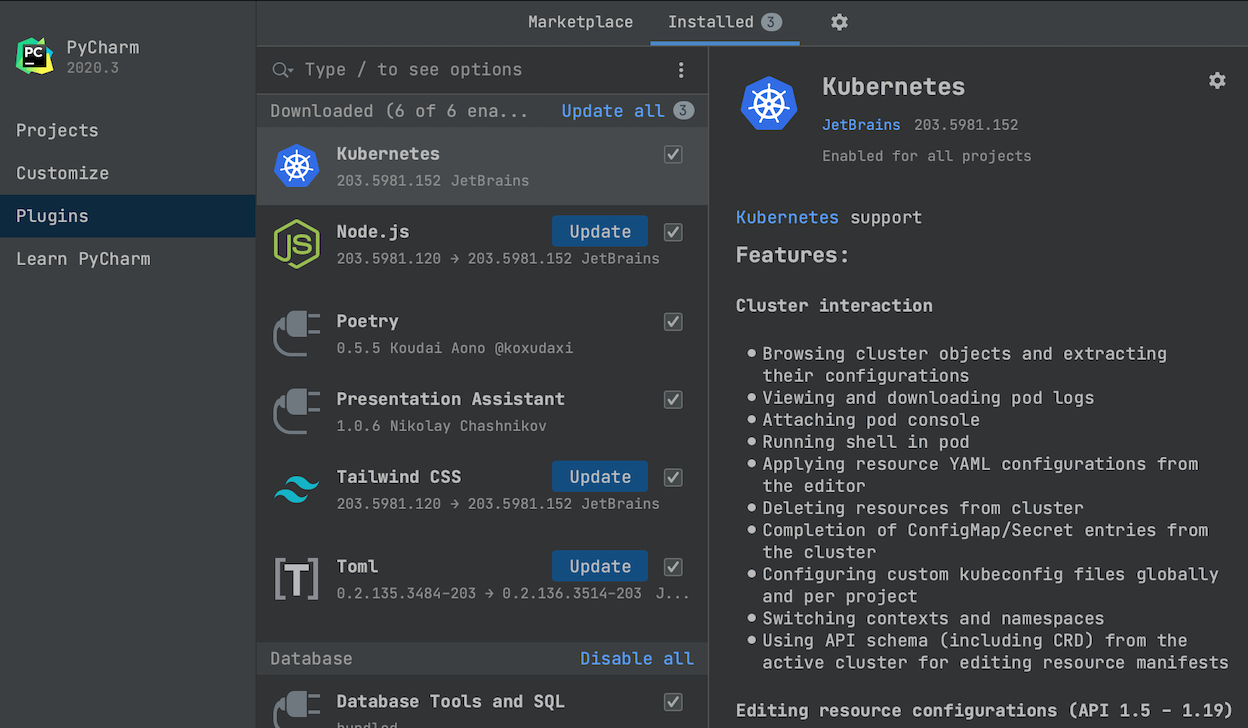This screenshot has height=728, width=1248.
Task: Click the Kubernetes plugin title heading
Action: 893,87
